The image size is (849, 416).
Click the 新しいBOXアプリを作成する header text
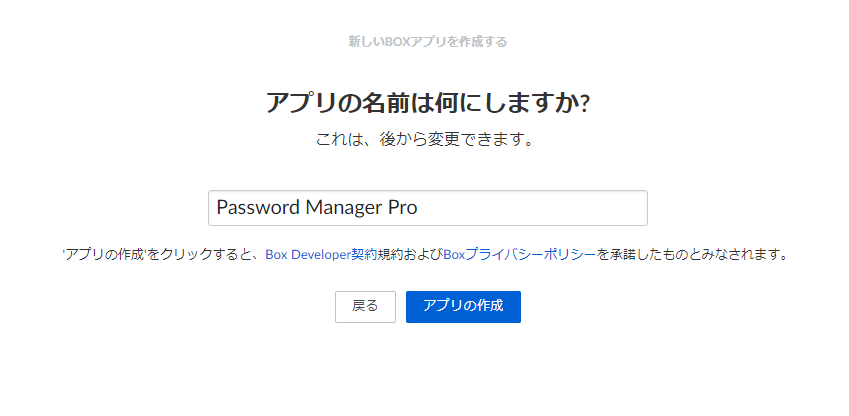coord(427,42)
